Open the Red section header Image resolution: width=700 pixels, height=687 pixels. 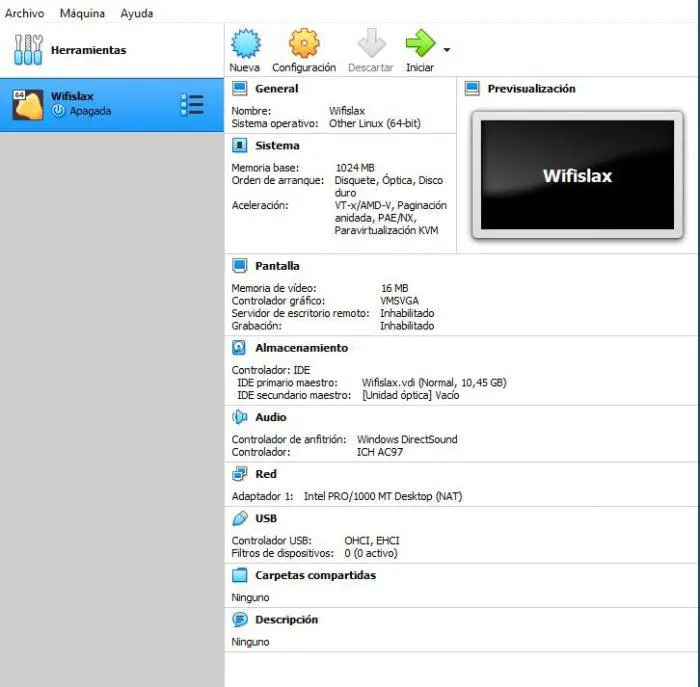point(266,474)
